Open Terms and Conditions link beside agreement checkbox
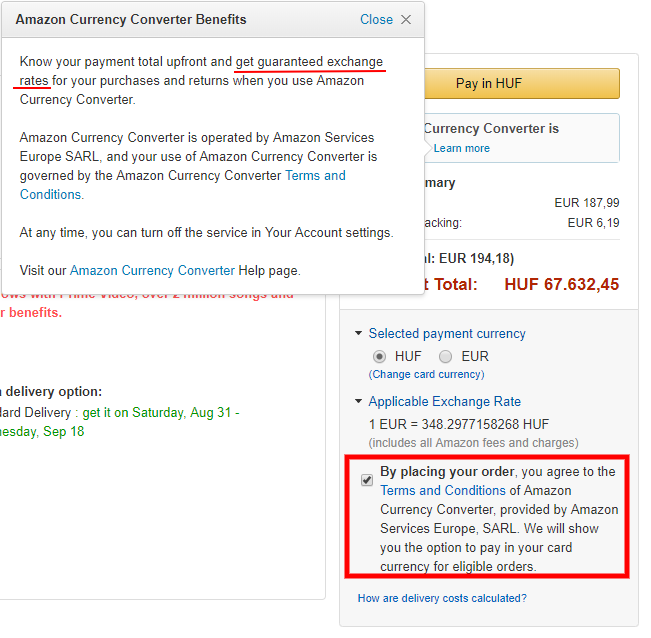Screen dimensions: 651x638 click(443, 491)
